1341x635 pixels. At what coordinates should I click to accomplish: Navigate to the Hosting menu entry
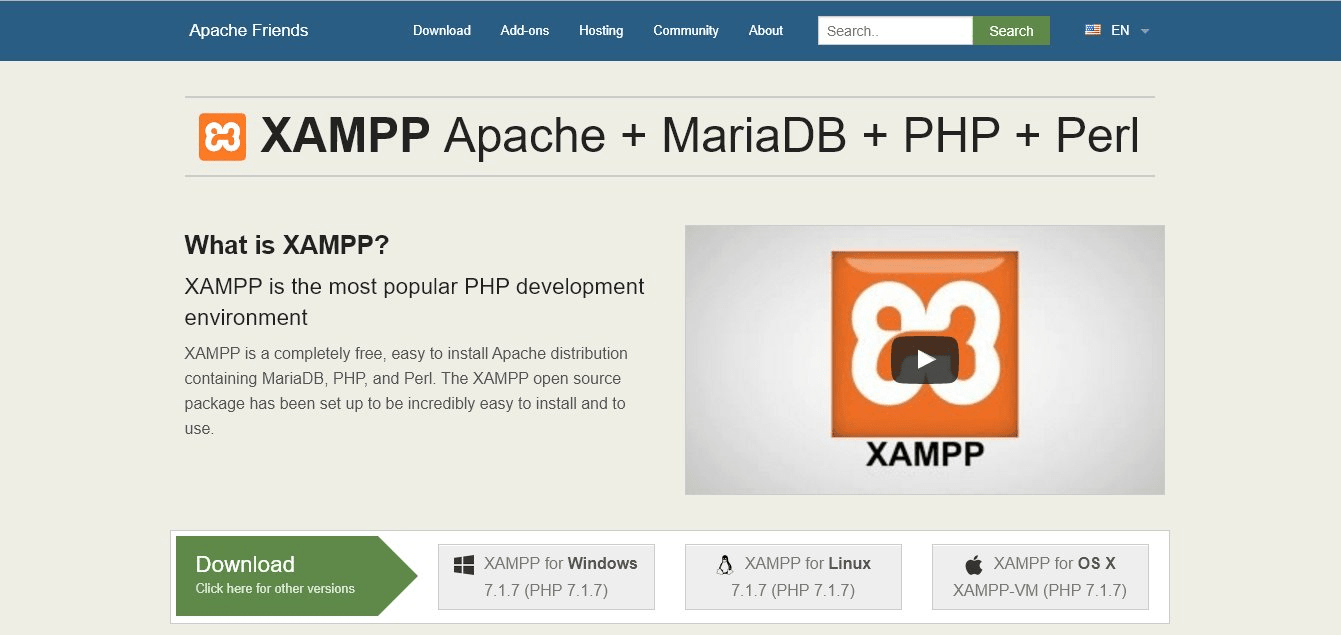coord(600,30)
